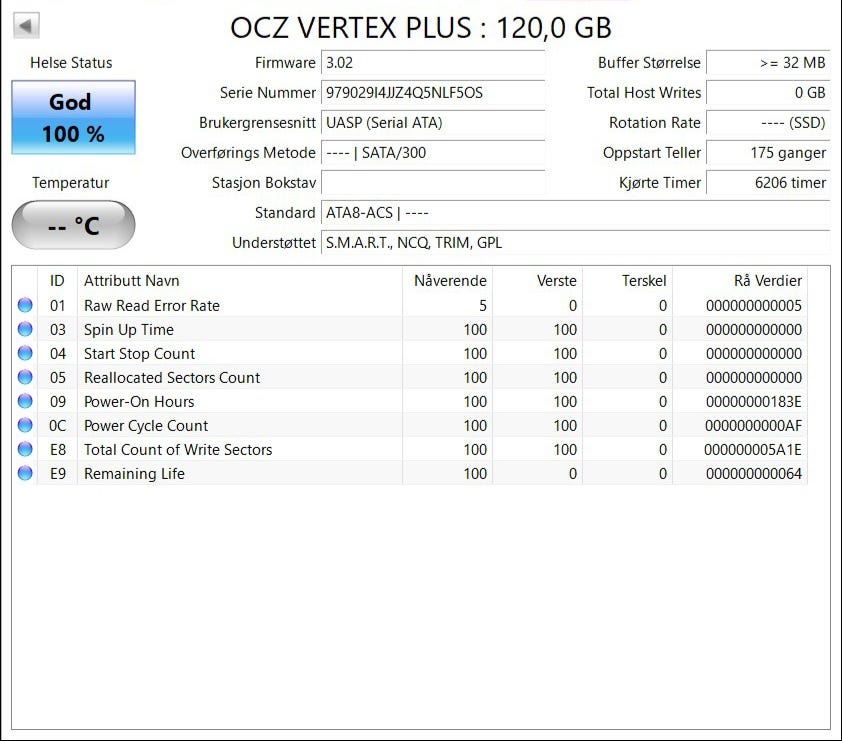Click the ID cell E8
The image size is (842, 741).
click(x=57, y=449)
